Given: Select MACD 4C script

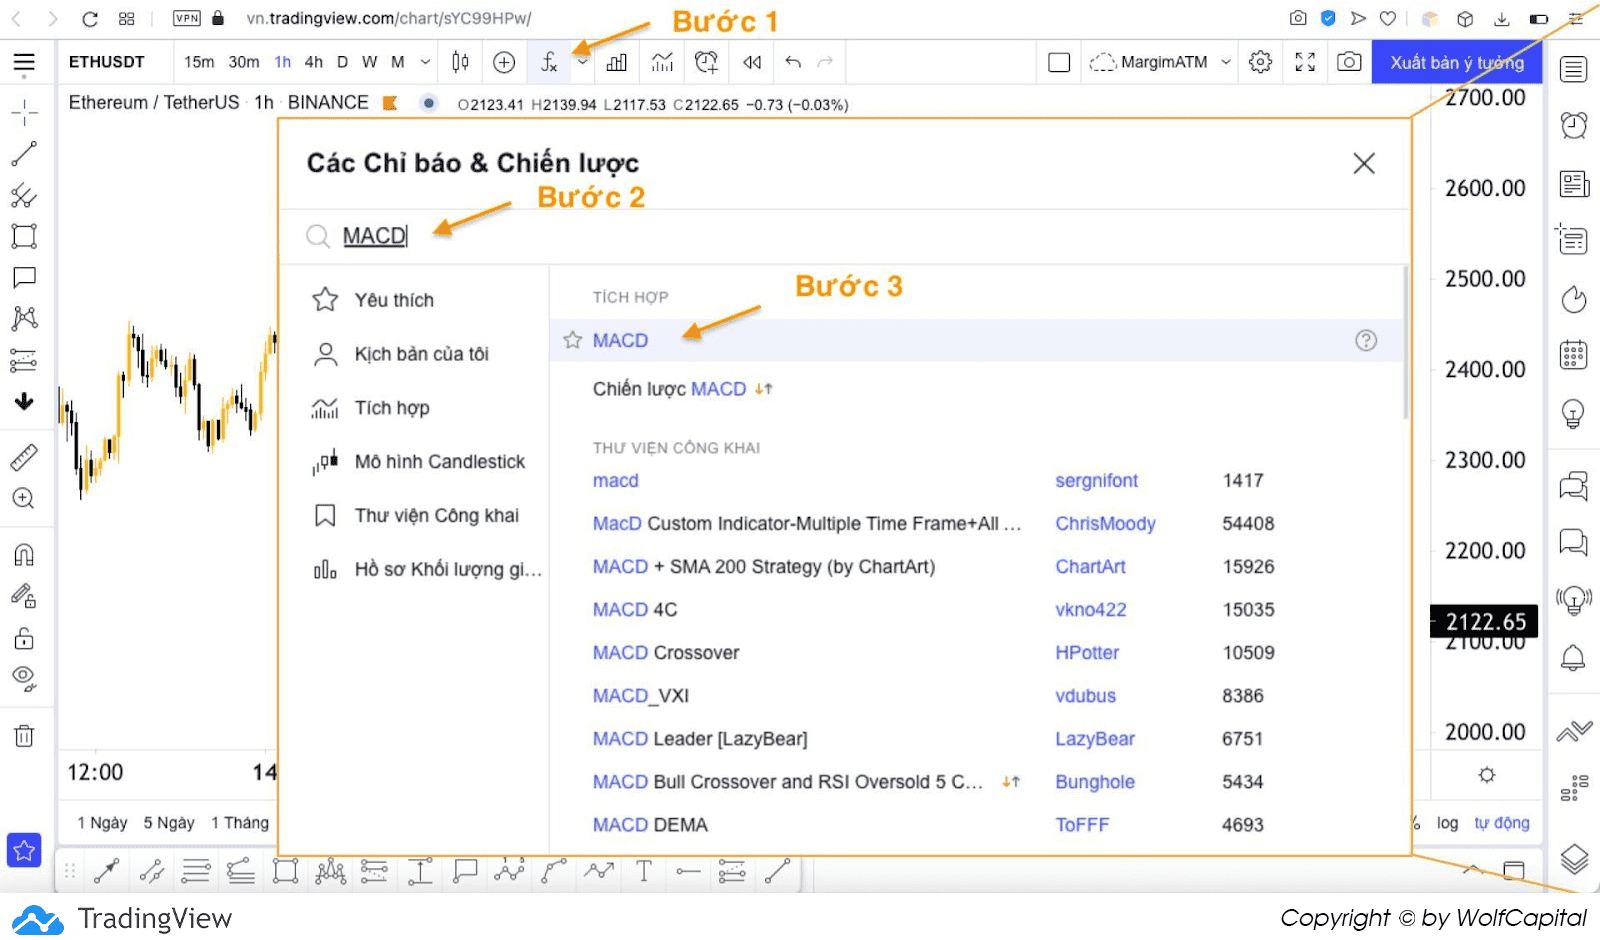Looking at the screenshot, I should click(x=635, y=610).
